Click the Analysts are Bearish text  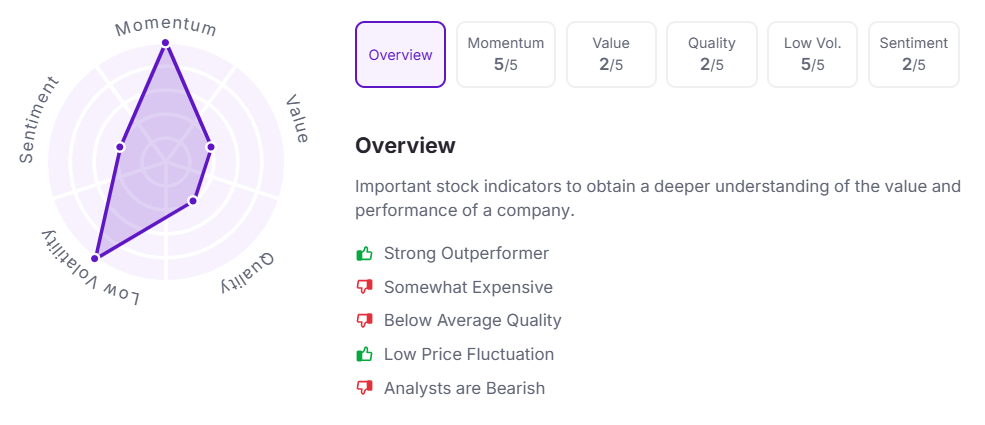coord(464,389)
